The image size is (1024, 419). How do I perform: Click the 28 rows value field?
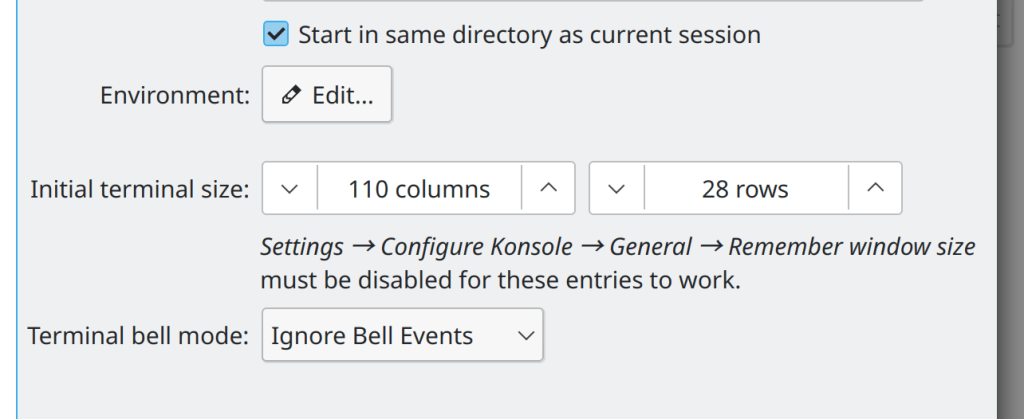click(x=745, y=189)
